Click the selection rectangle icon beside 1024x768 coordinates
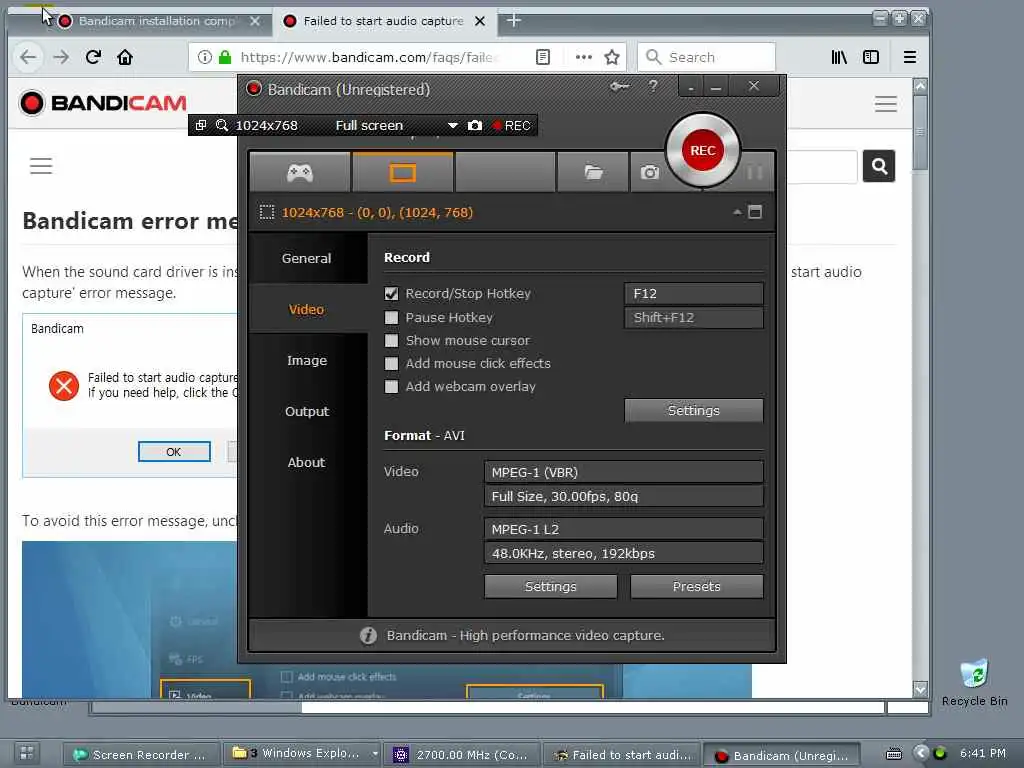 [x=266, y=212]
